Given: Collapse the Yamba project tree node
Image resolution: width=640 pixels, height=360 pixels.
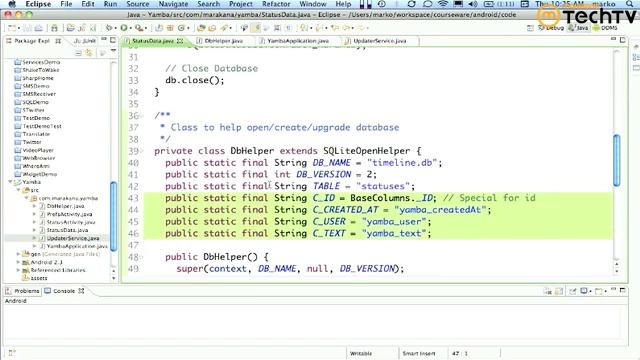Looking at the screenshot, I should (10, 182).
